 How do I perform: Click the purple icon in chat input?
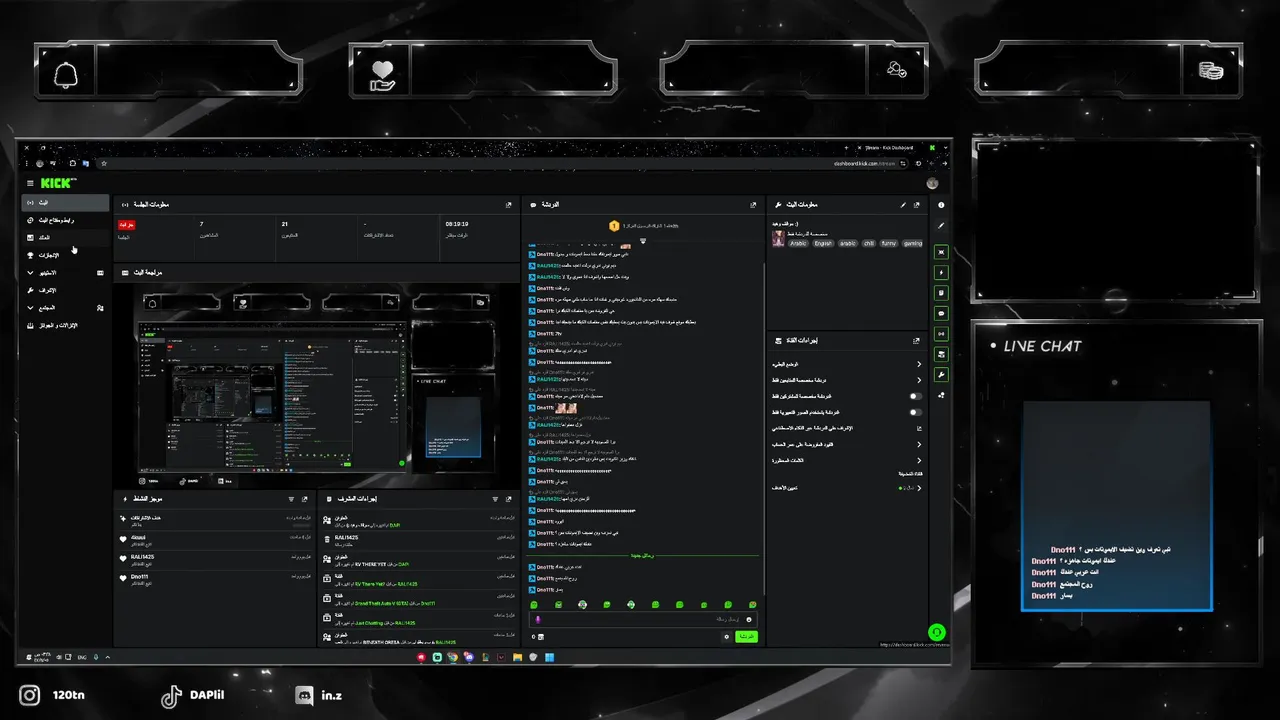[538, 619]
